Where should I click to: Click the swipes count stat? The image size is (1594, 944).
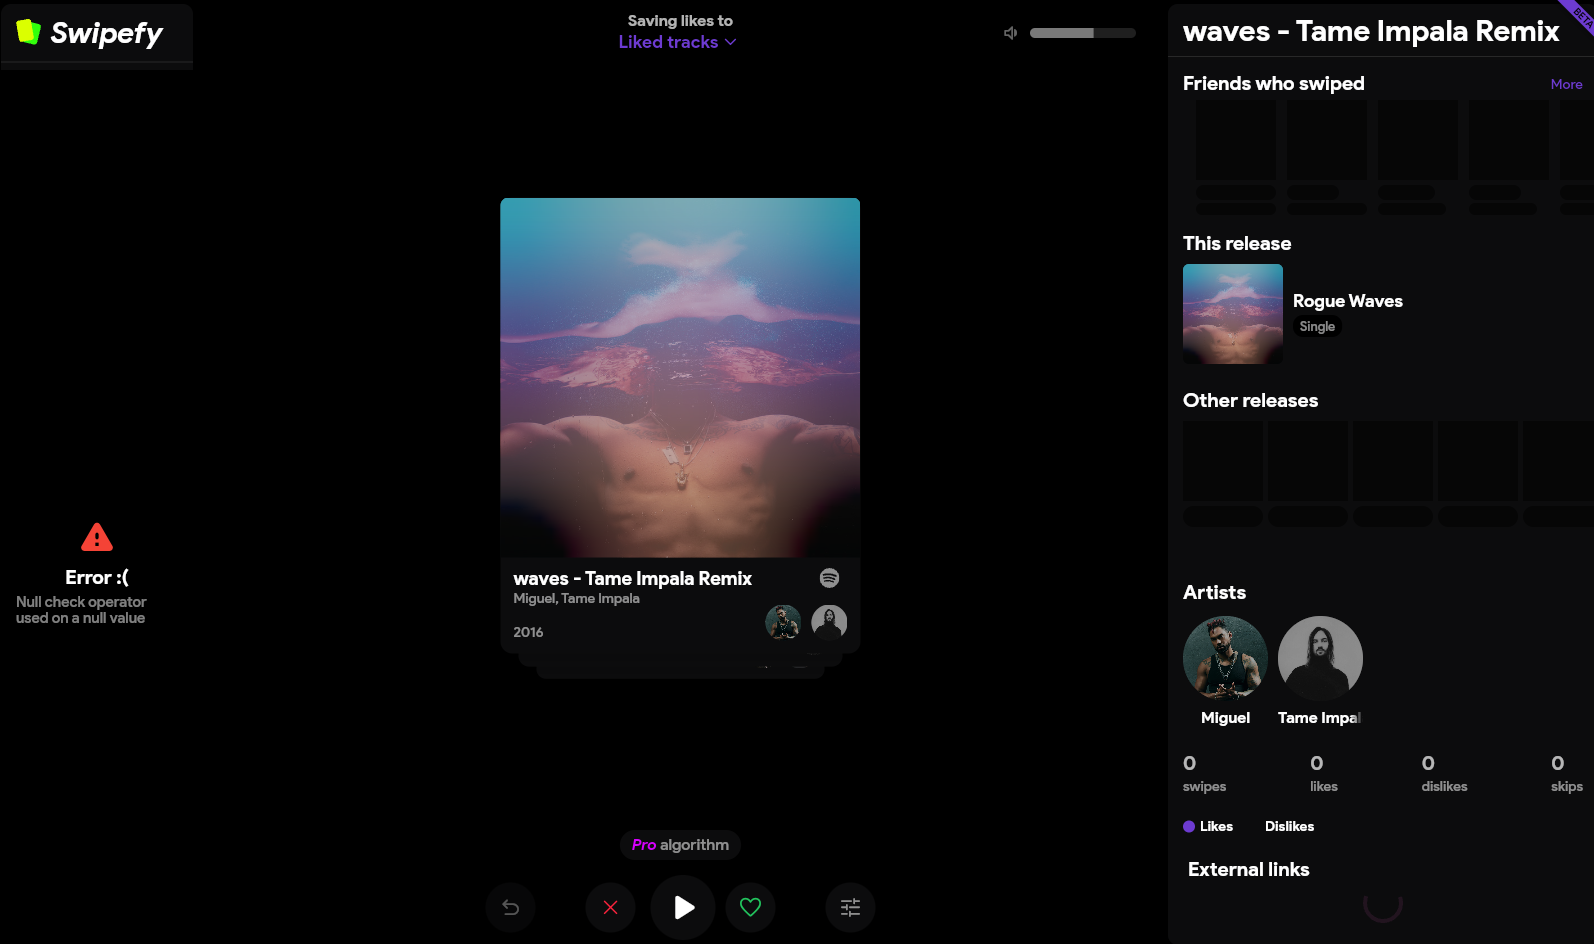tap(1204, 774)
